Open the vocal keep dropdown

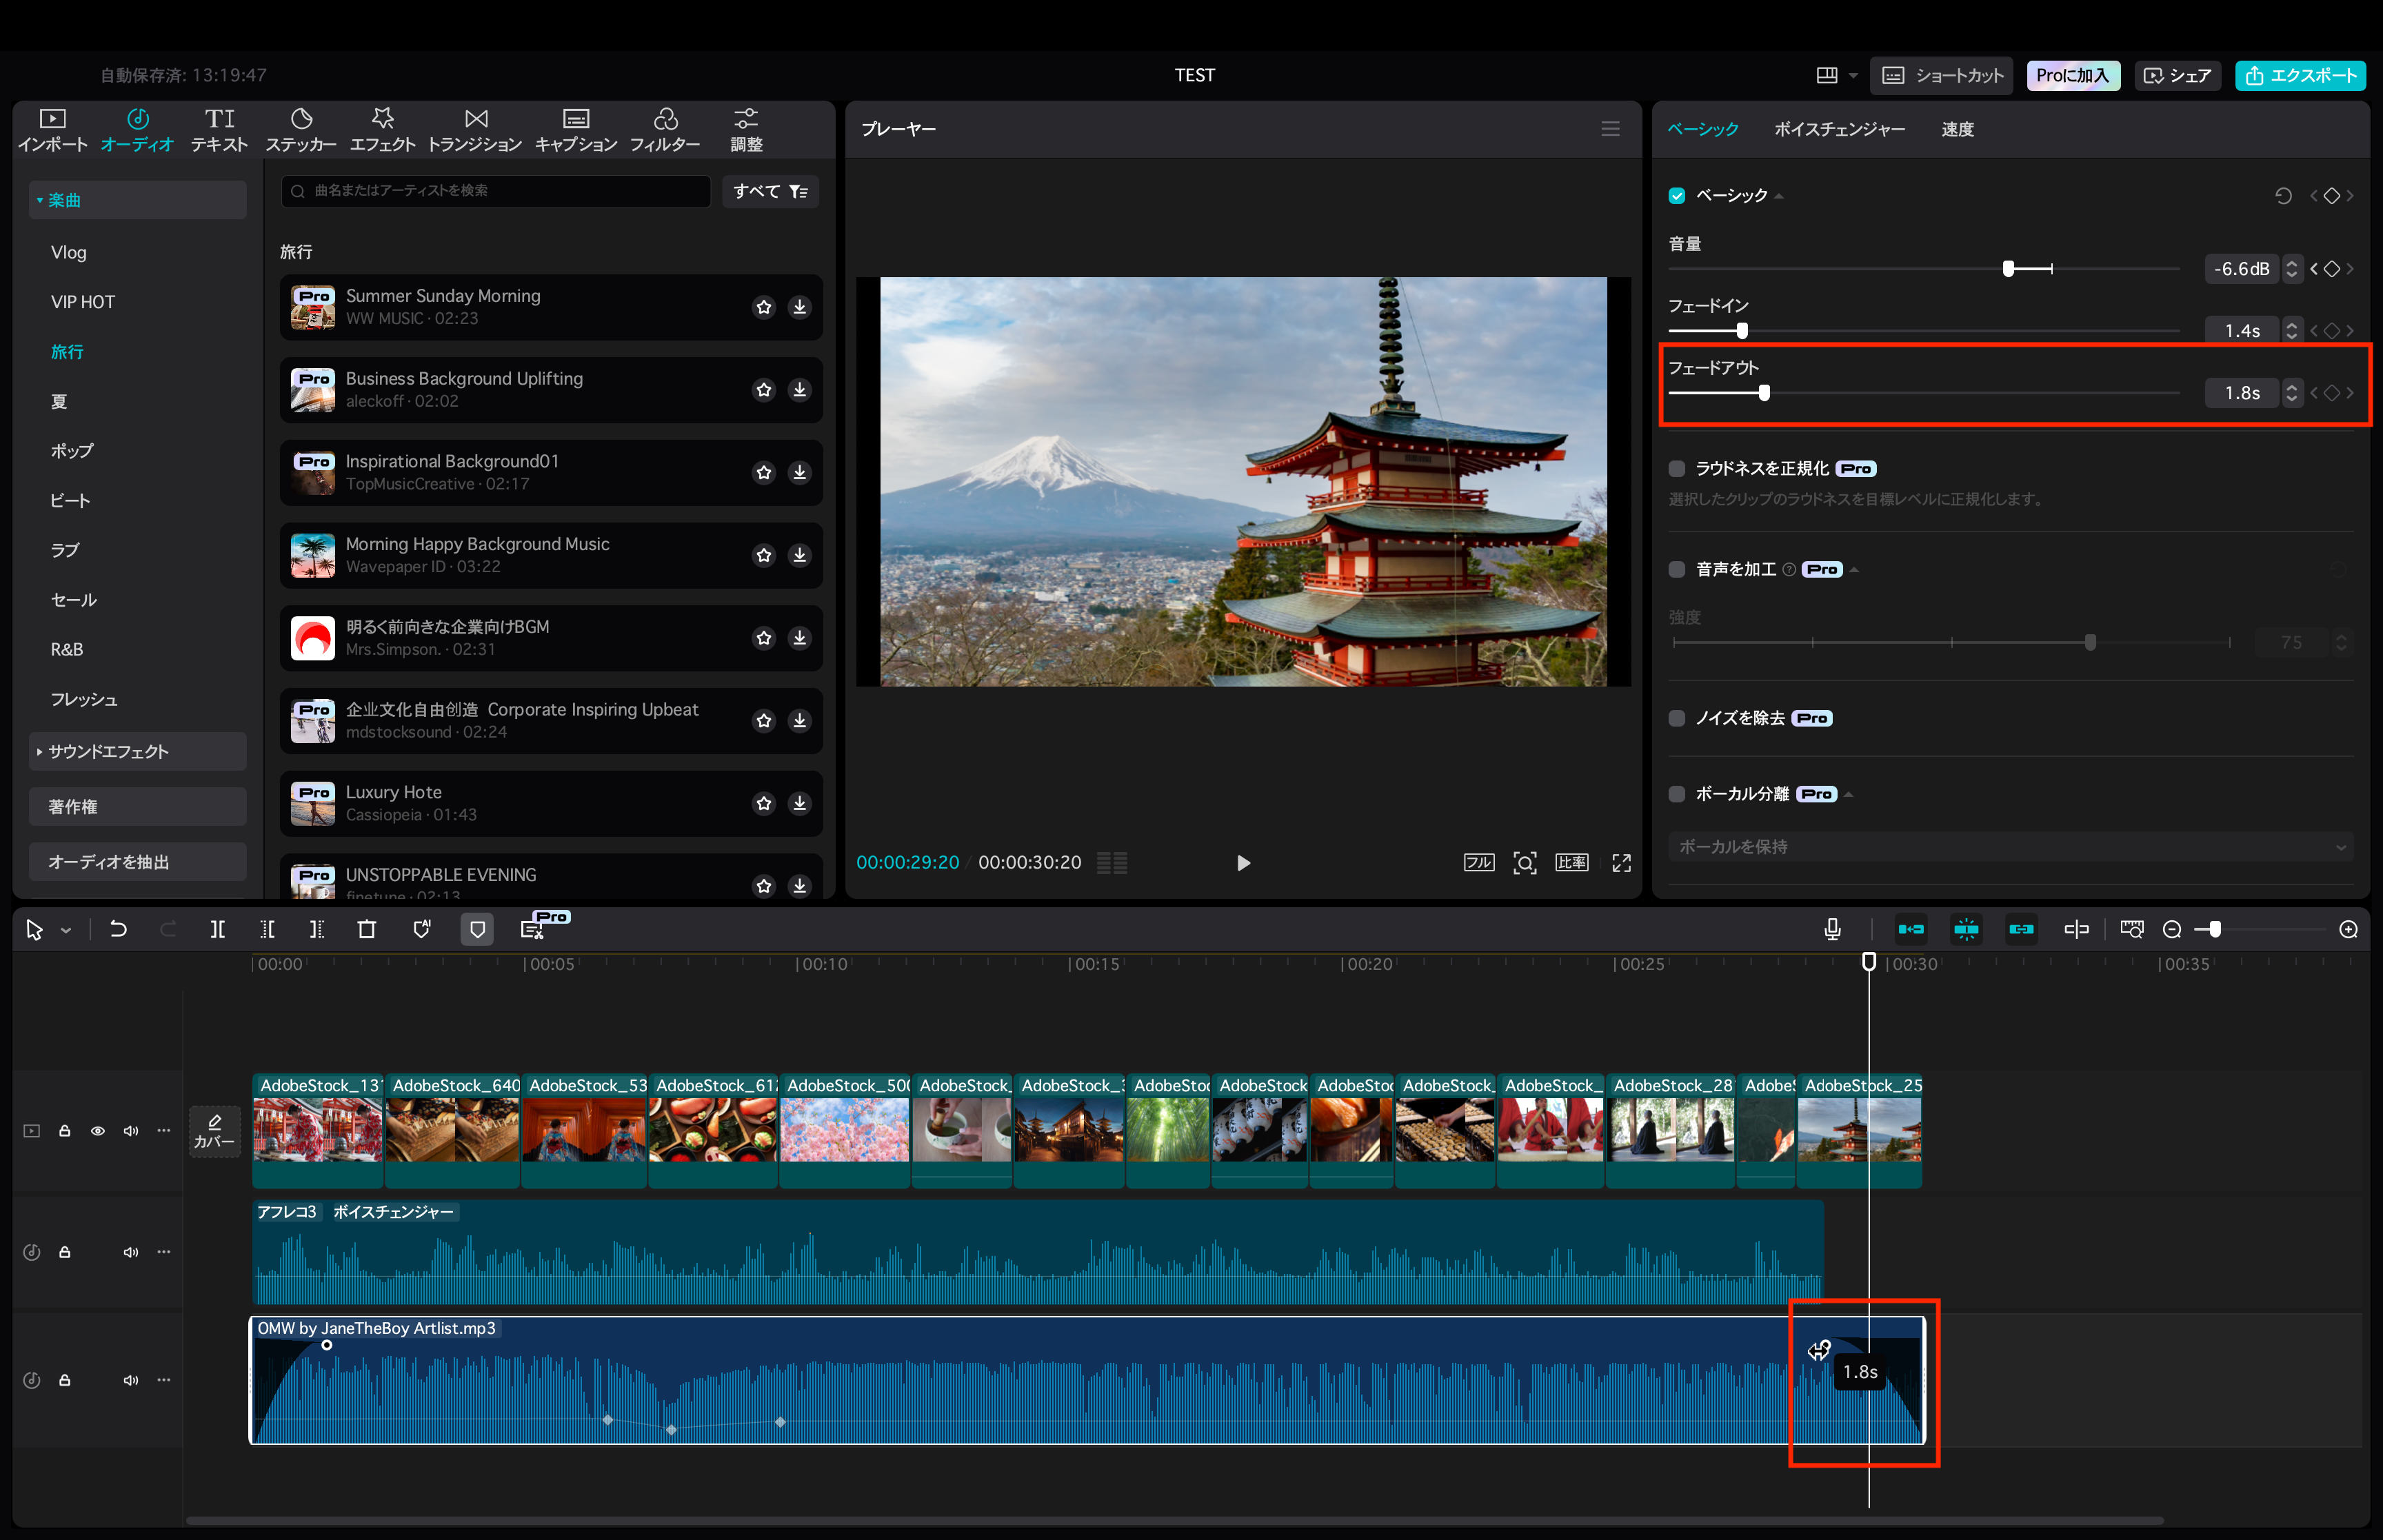(2010, 846)
